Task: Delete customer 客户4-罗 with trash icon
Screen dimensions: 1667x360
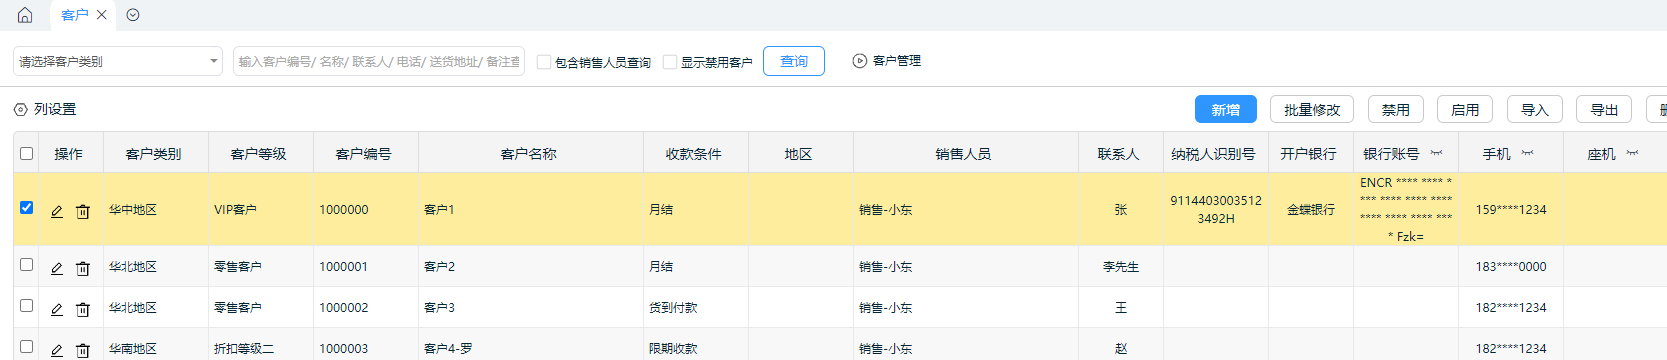Action: click(83, 350)
